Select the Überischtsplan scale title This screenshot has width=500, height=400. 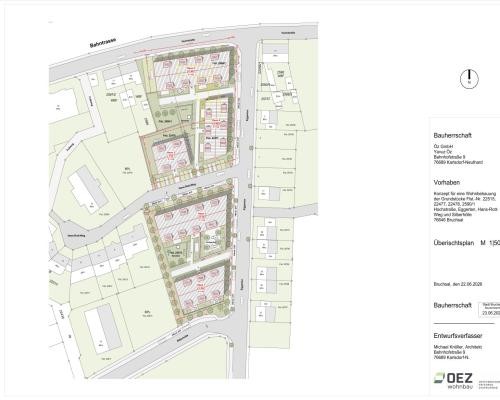[x=467, y=243]
